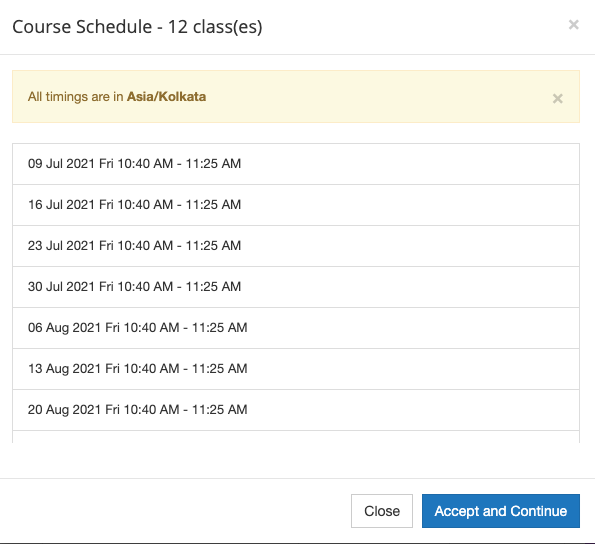Select the 20 Aug 2021 class row
Image resolution: width=595 pixels, height=544 pixels.
[296, 410]
